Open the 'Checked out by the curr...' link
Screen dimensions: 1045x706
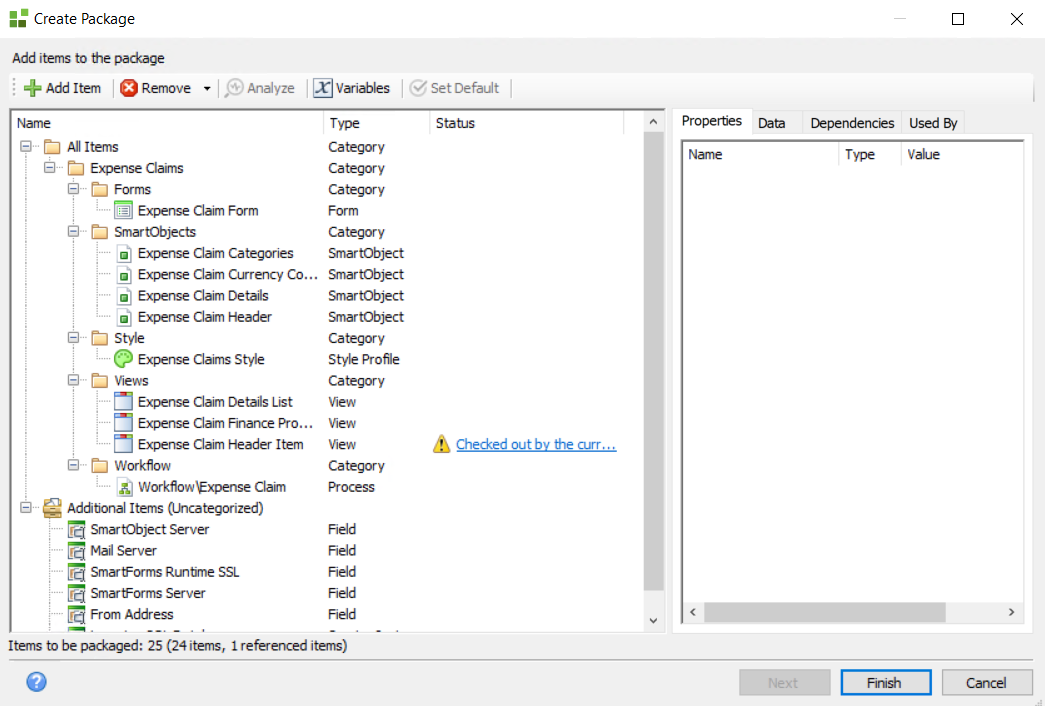point(536,445)
